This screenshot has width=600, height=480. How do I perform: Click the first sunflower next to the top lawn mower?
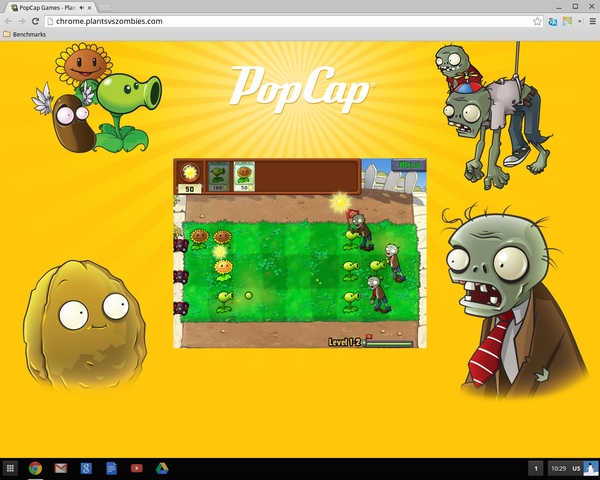tap(199, 239)
